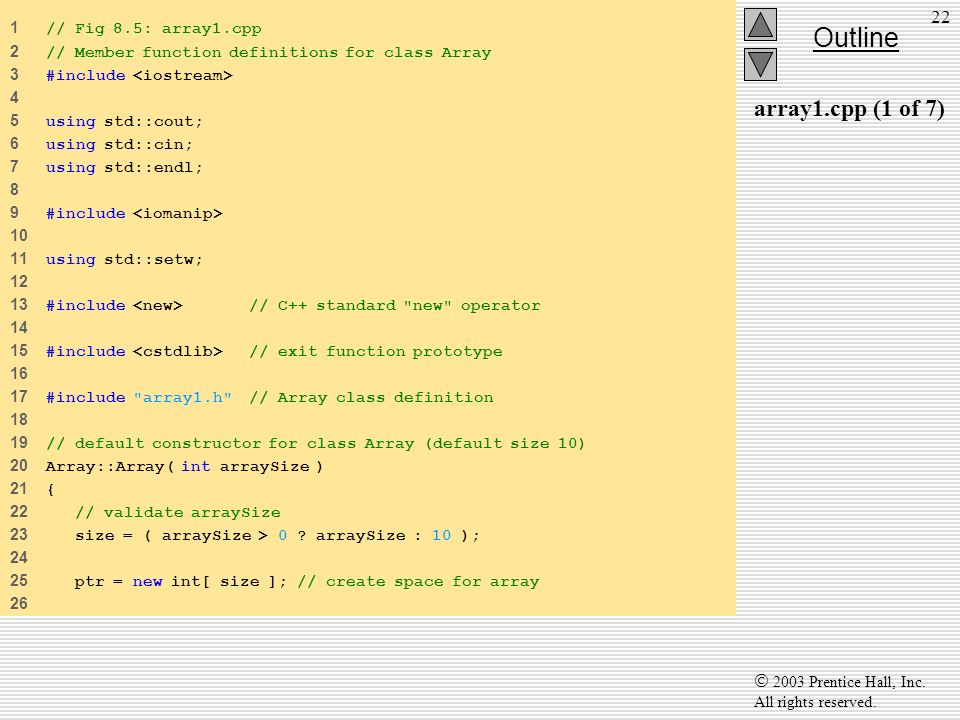Click the "array1.h" include string
The image size is (960, 720).
(x=182, y=397)
